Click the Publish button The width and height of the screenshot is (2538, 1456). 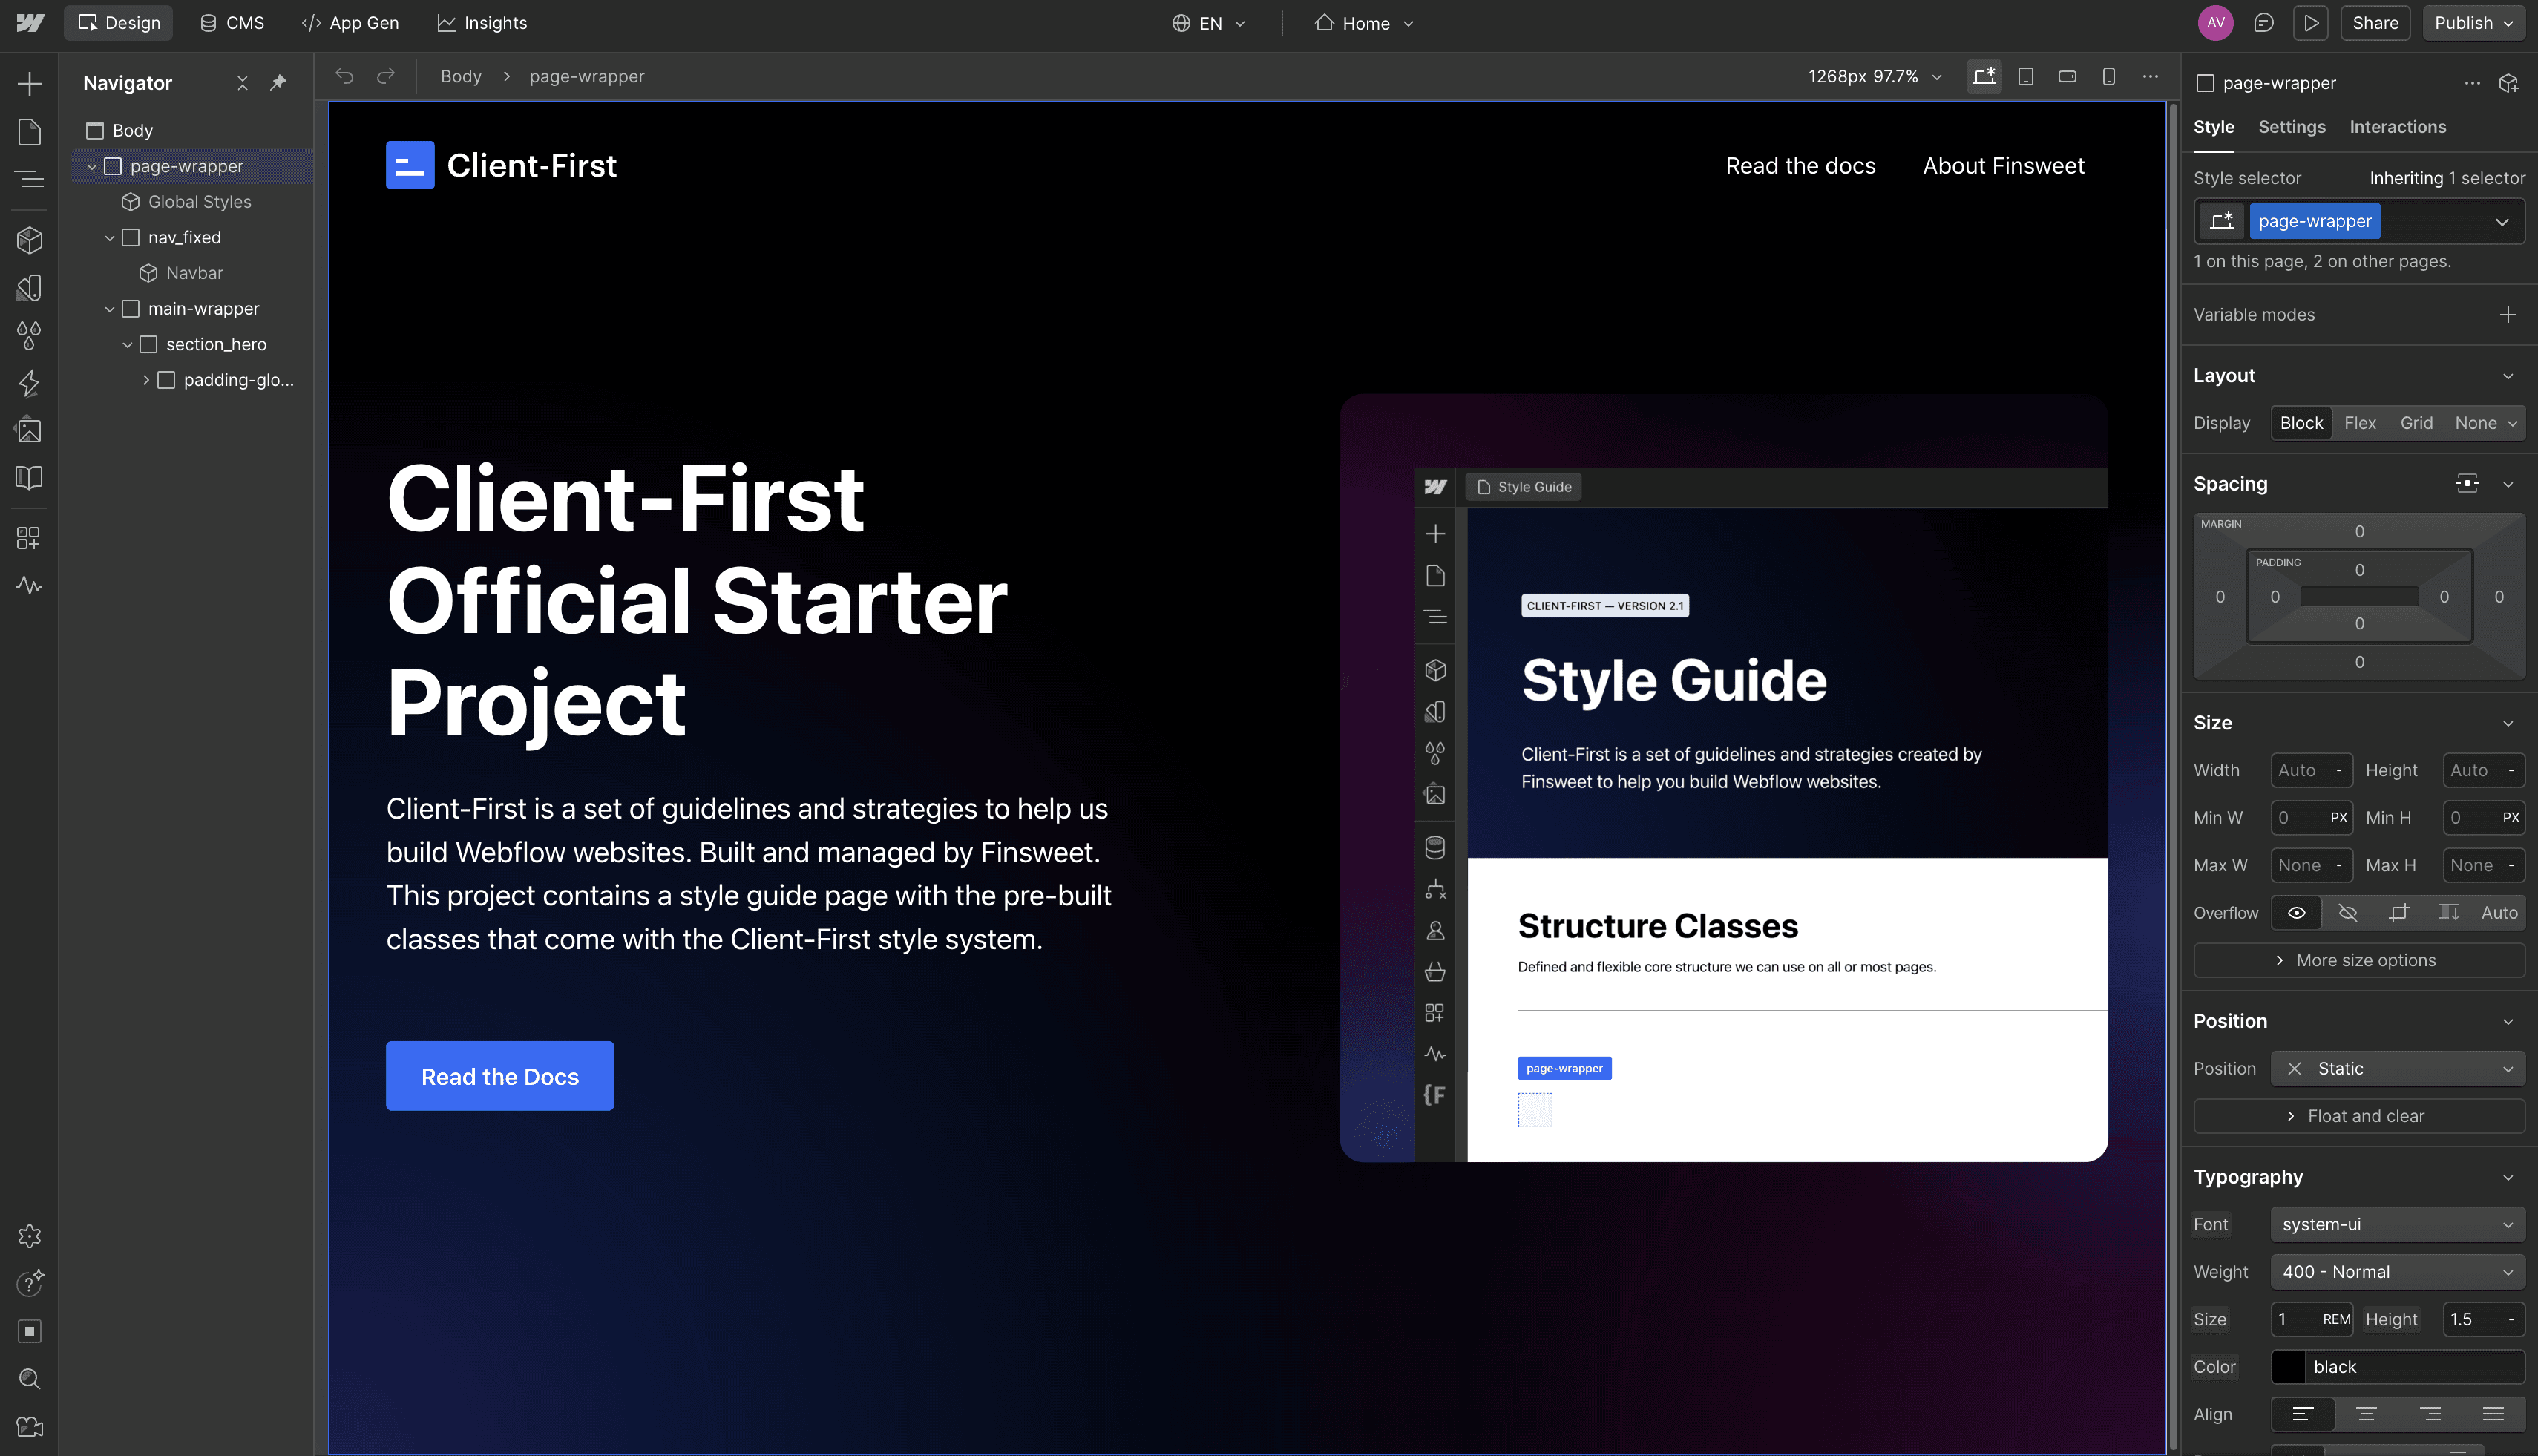tap(2475, 23)
